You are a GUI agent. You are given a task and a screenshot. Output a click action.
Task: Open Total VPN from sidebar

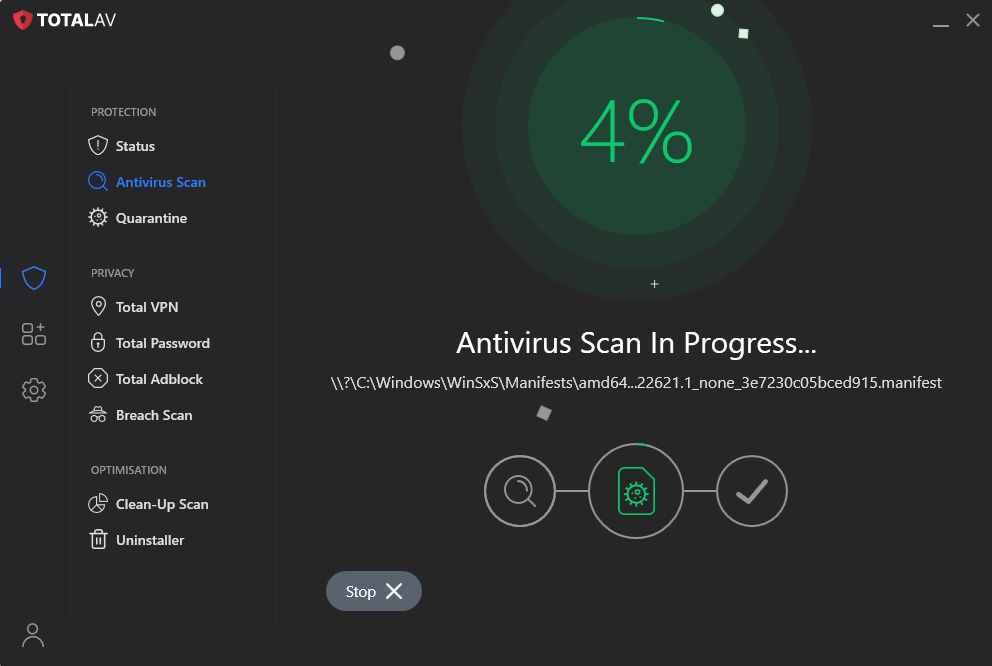pos(146,307)
